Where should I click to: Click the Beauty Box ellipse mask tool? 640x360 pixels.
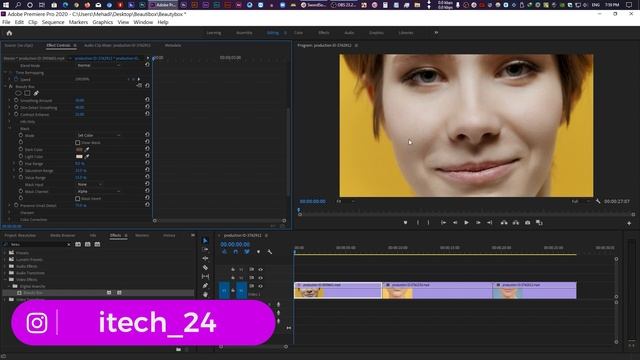18,93
